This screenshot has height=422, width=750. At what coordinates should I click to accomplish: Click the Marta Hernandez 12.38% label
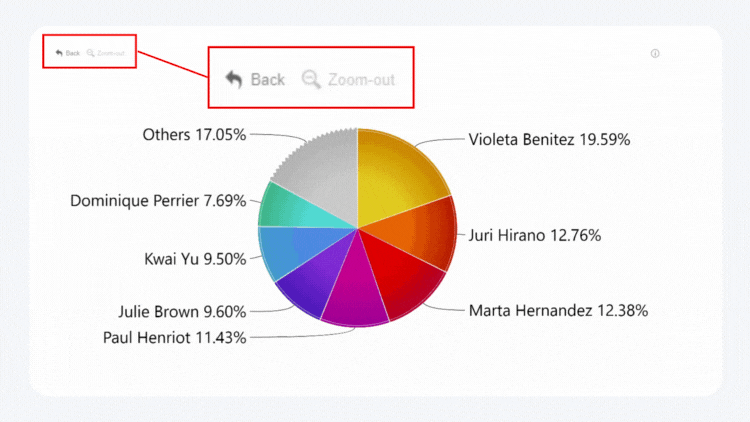pyautogui.click(x=558, y=311)
